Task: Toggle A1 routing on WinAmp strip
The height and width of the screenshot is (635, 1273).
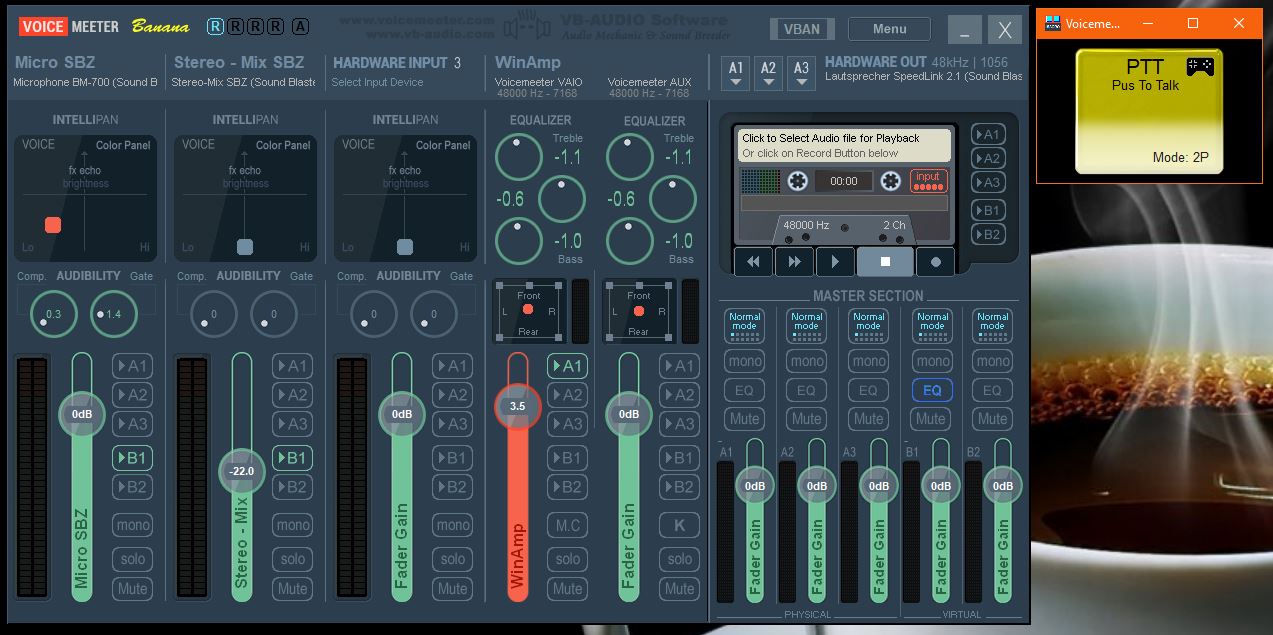Action: tap(567, 366)
